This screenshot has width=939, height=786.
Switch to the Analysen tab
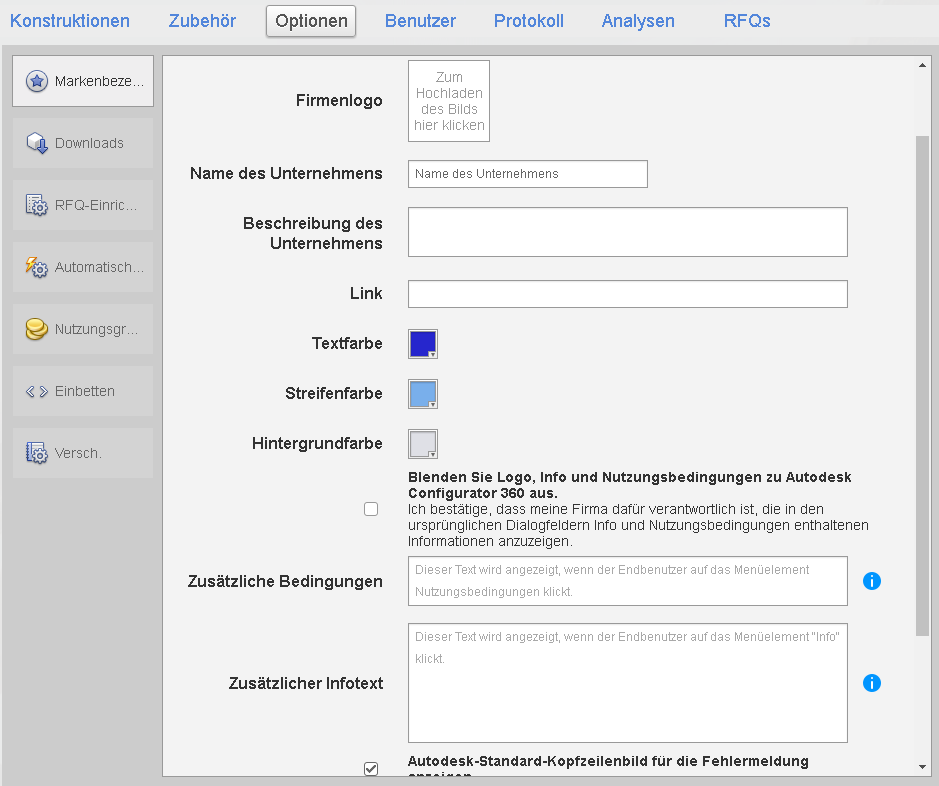[x=637, y=20]
